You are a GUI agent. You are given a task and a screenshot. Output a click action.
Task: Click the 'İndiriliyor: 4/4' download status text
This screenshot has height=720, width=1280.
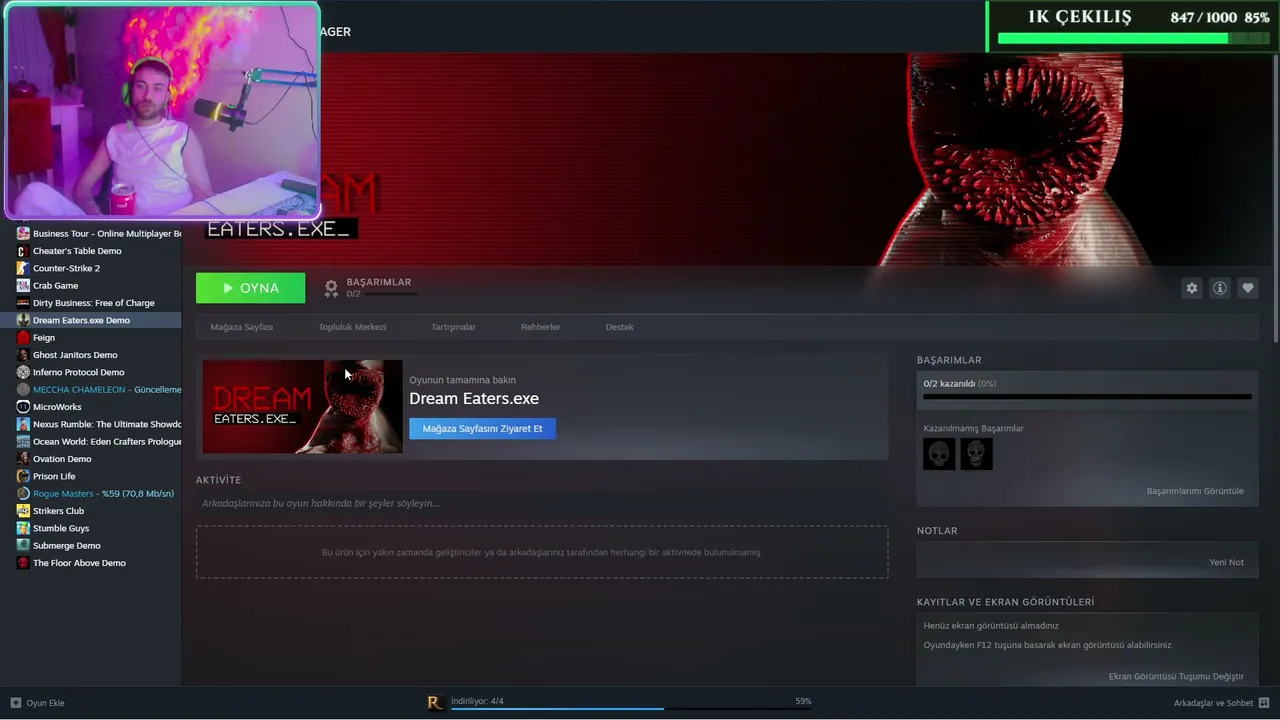477,701
